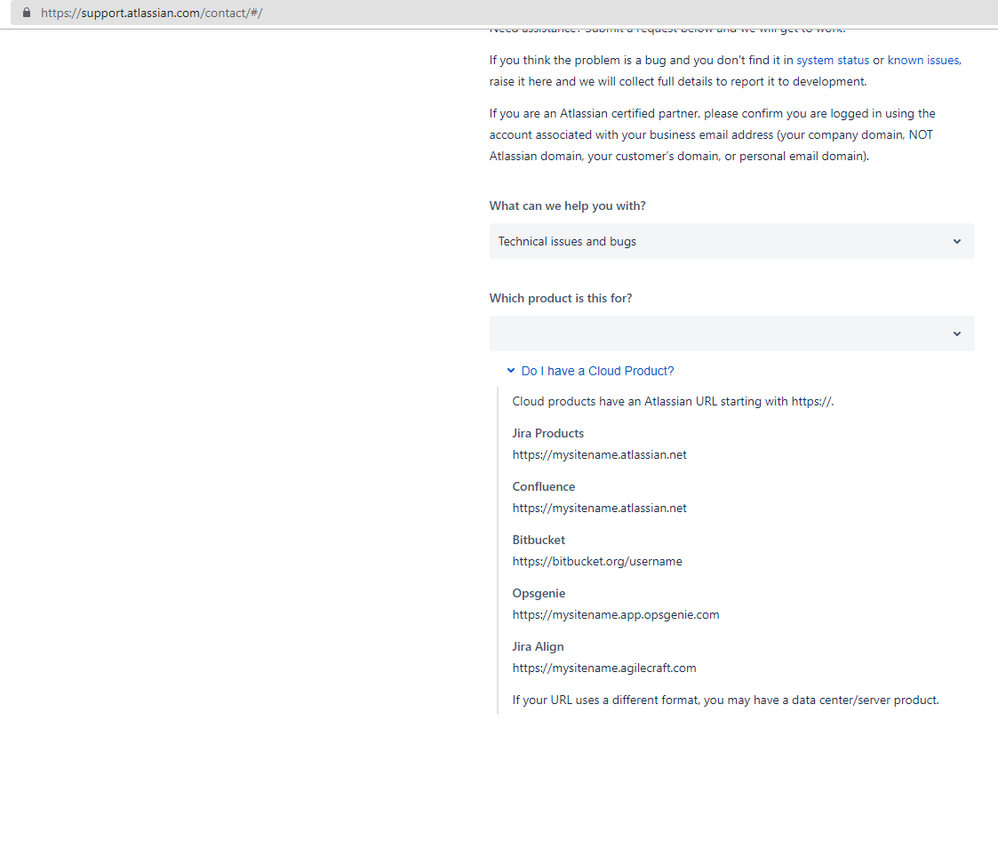998x858 pixels.
Task: Click the Atlassian certified partner paragraph
Action: click(712, 135)
